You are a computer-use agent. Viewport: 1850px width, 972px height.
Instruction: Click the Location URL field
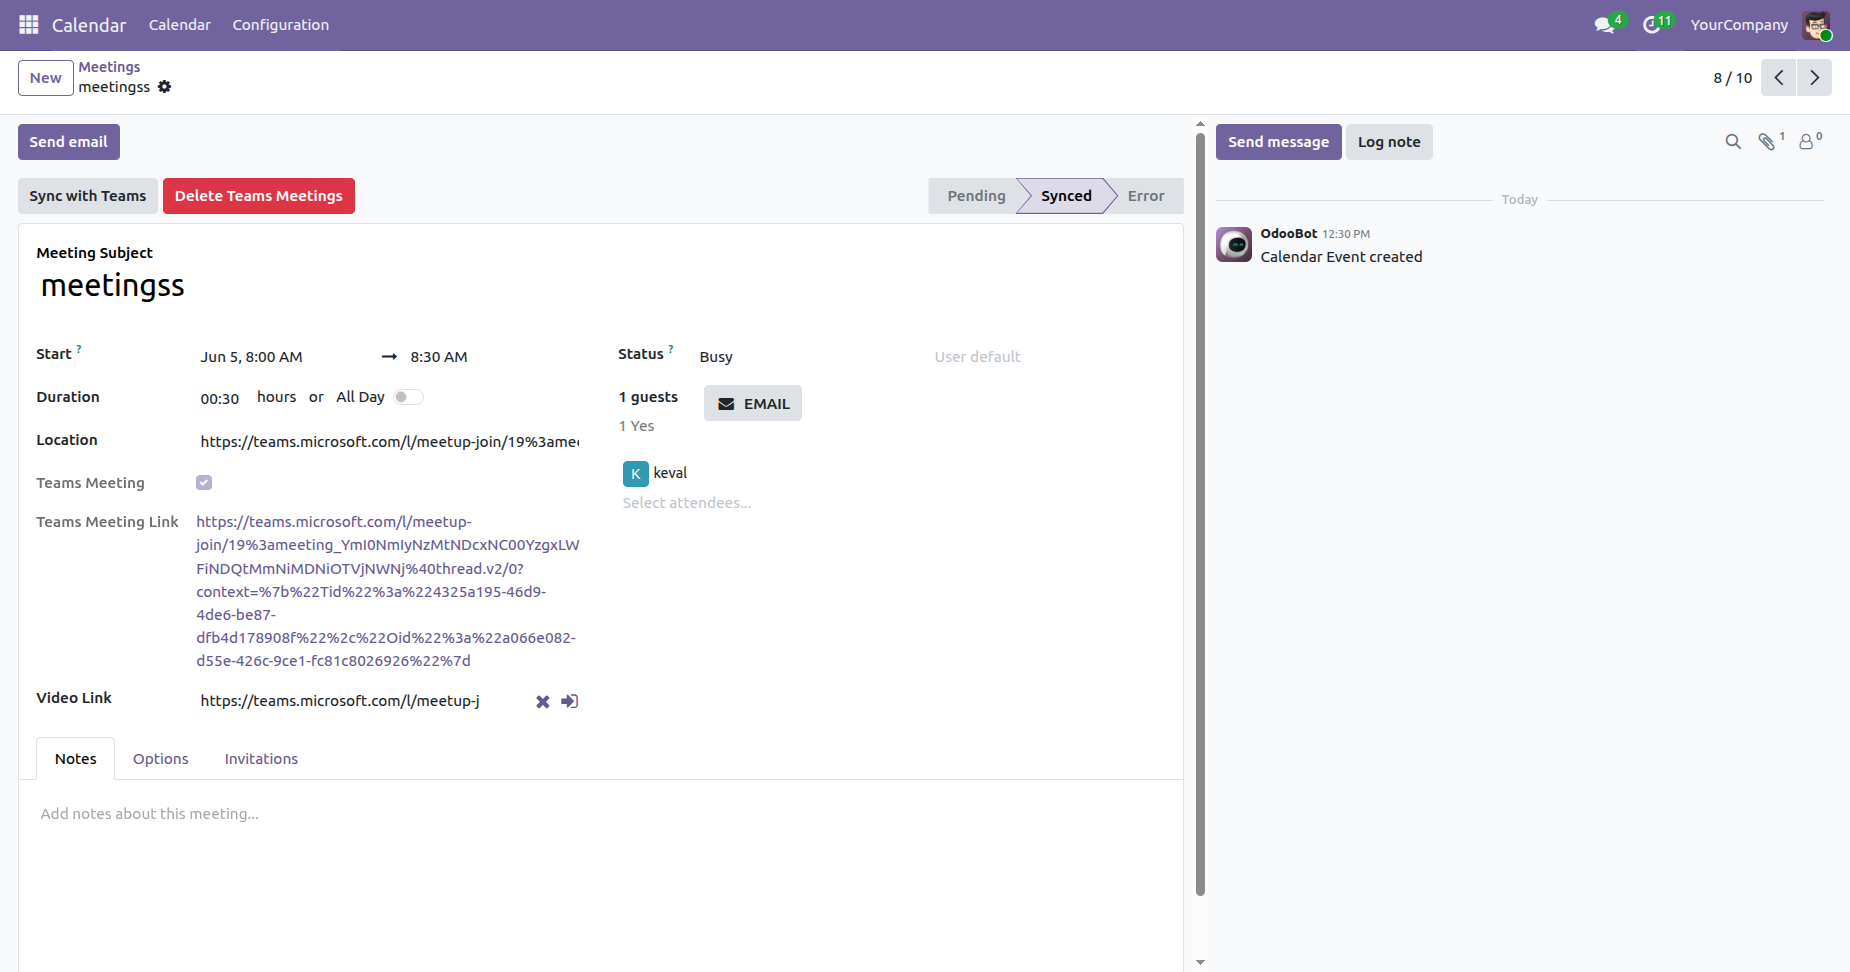(x=389, y=442)
